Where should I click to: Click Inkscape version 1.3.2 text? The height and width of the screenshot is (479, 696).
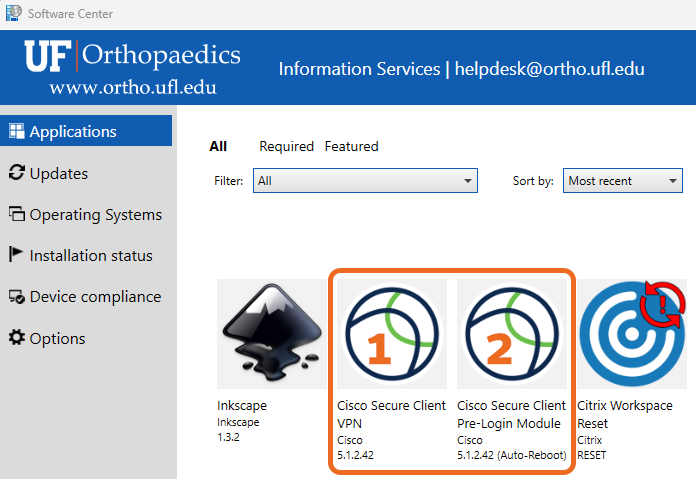[x=228, y=437]
